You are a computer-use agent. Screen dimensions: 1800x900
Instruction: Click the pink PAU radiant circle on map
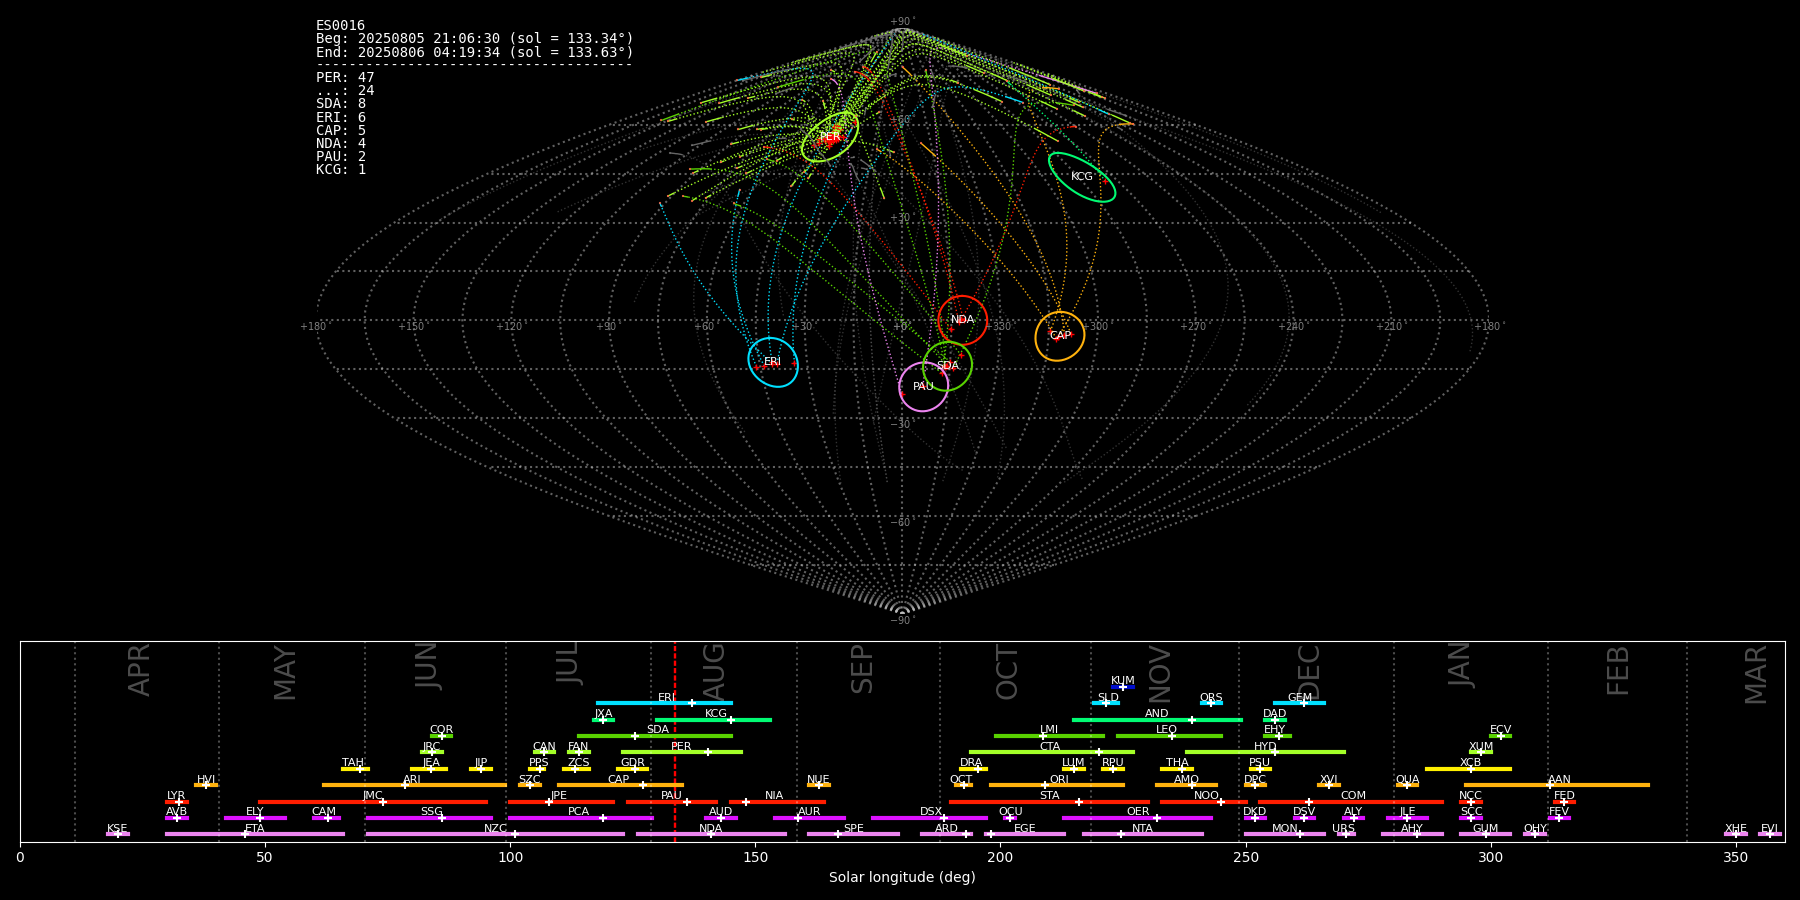coord(923,387)
